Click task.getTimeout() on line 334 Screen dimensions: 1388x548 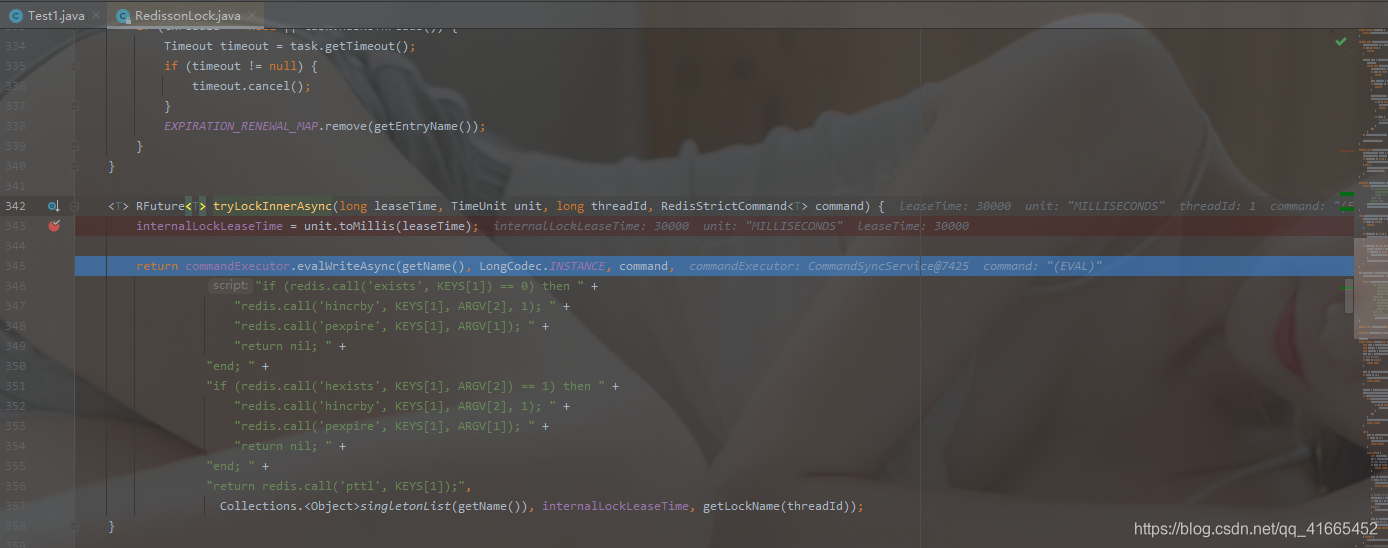pos(338,46)
